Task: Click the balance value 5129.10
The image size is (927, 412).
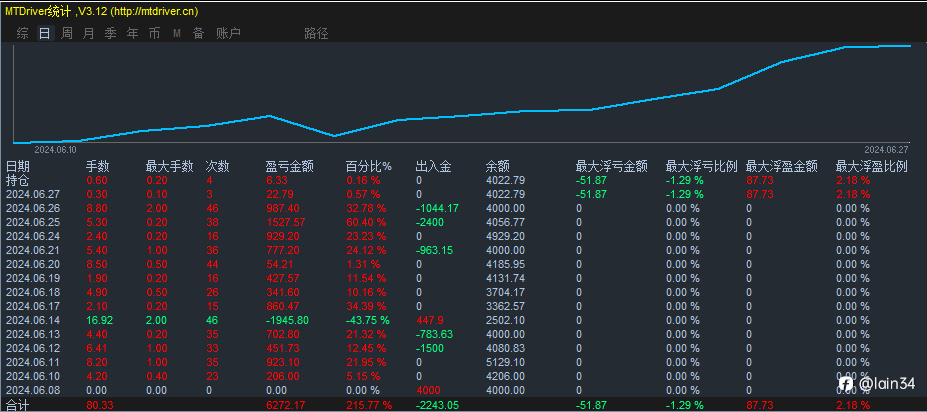Action: tap(505, 362)
